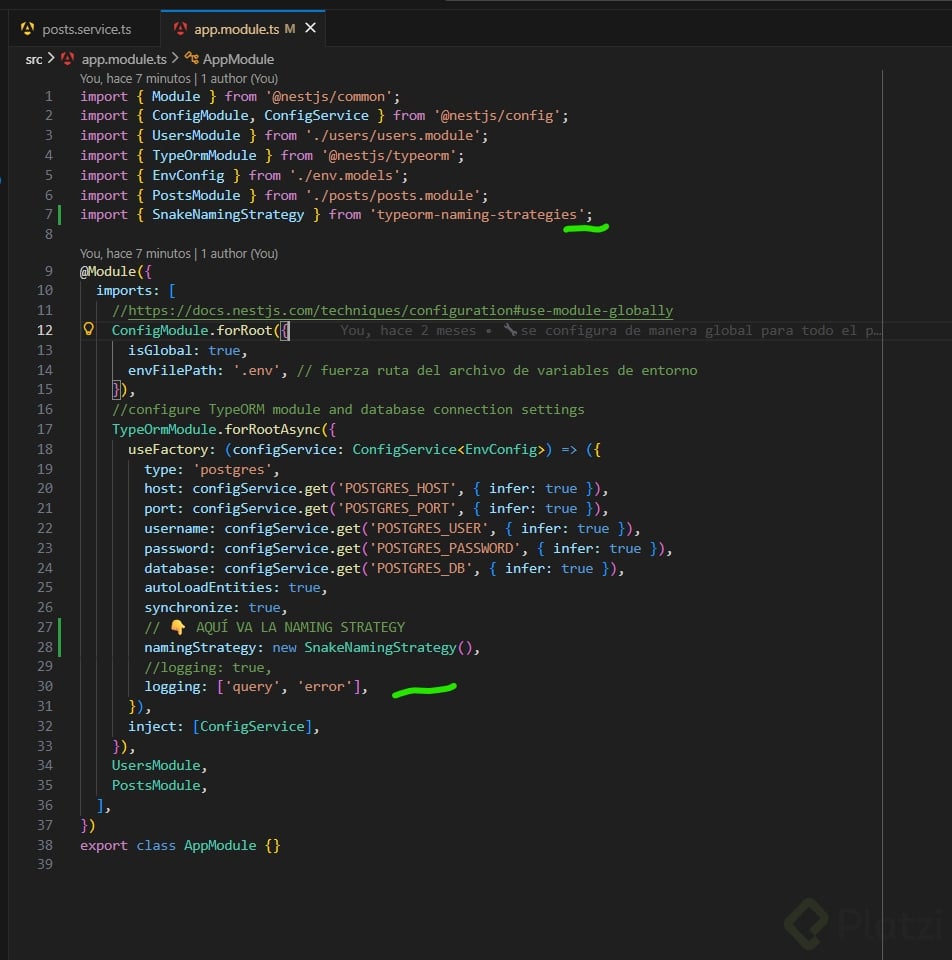
Task: Click the CodeLens above the @Module decorator
Action: click(178, 253)
